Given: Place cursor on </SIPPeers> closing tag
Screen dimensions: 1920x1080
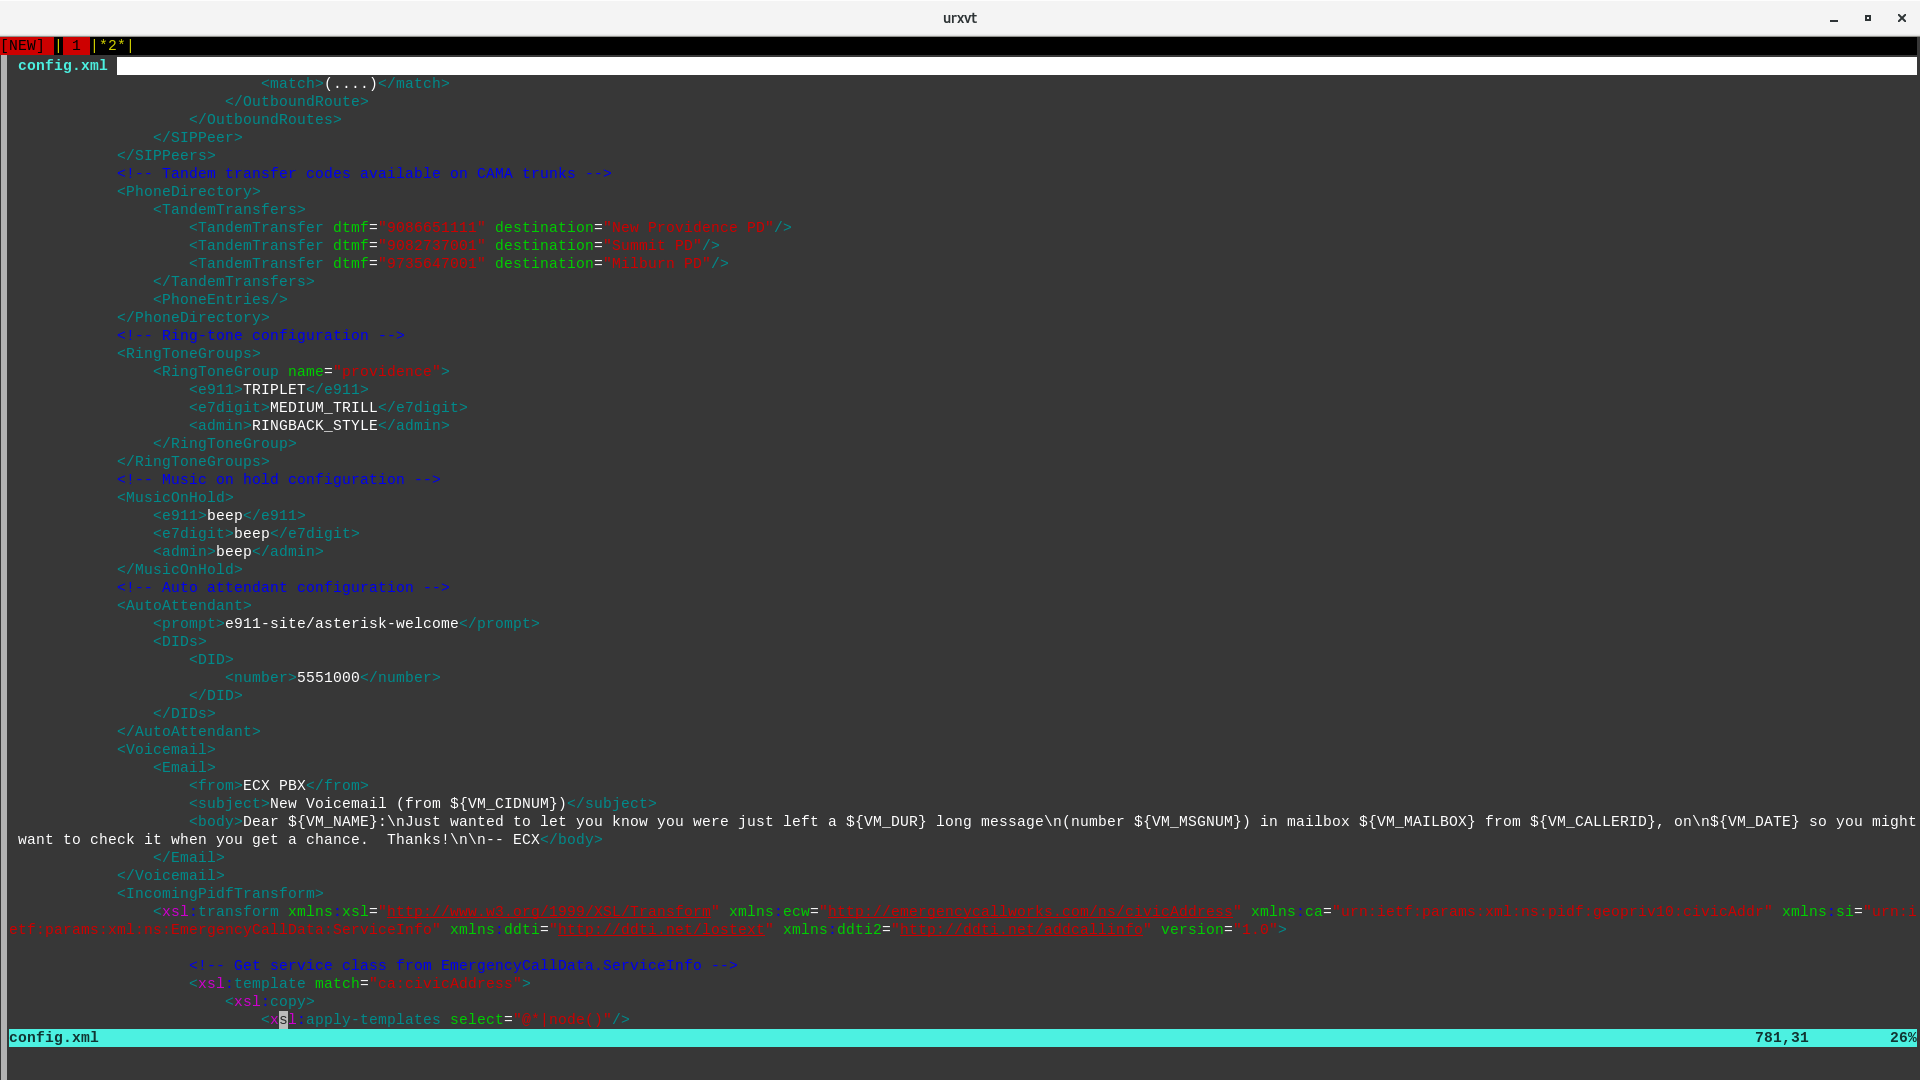Looking at the screenshot, I should 166,156.
